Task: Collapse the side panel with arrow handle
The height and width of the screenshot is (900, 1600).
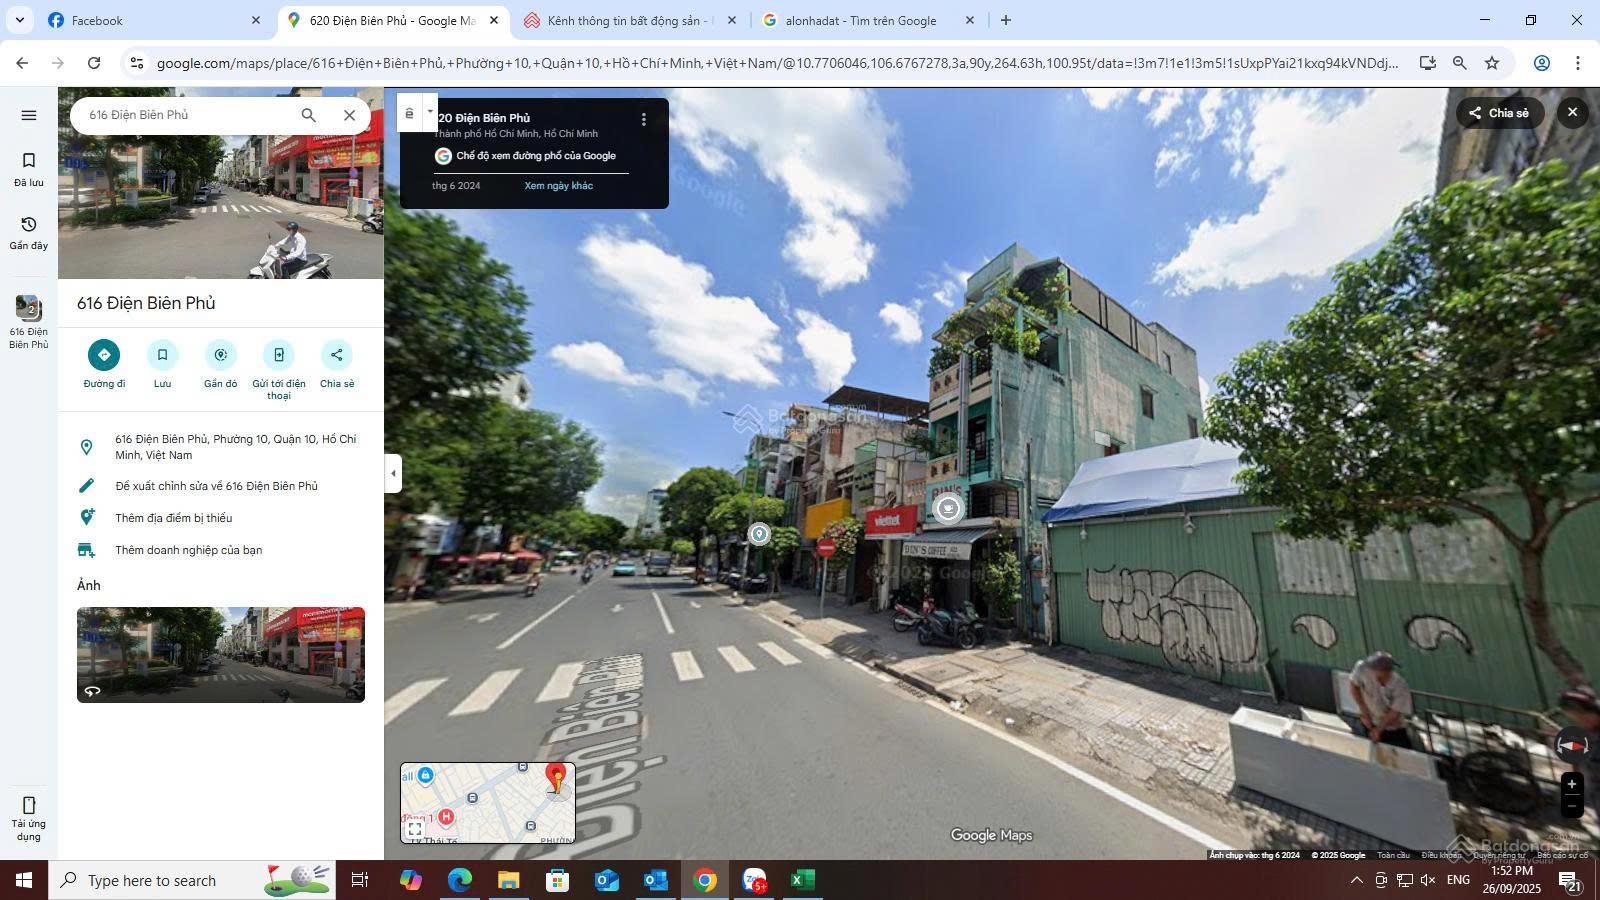Action: click(x=393, y=474)
